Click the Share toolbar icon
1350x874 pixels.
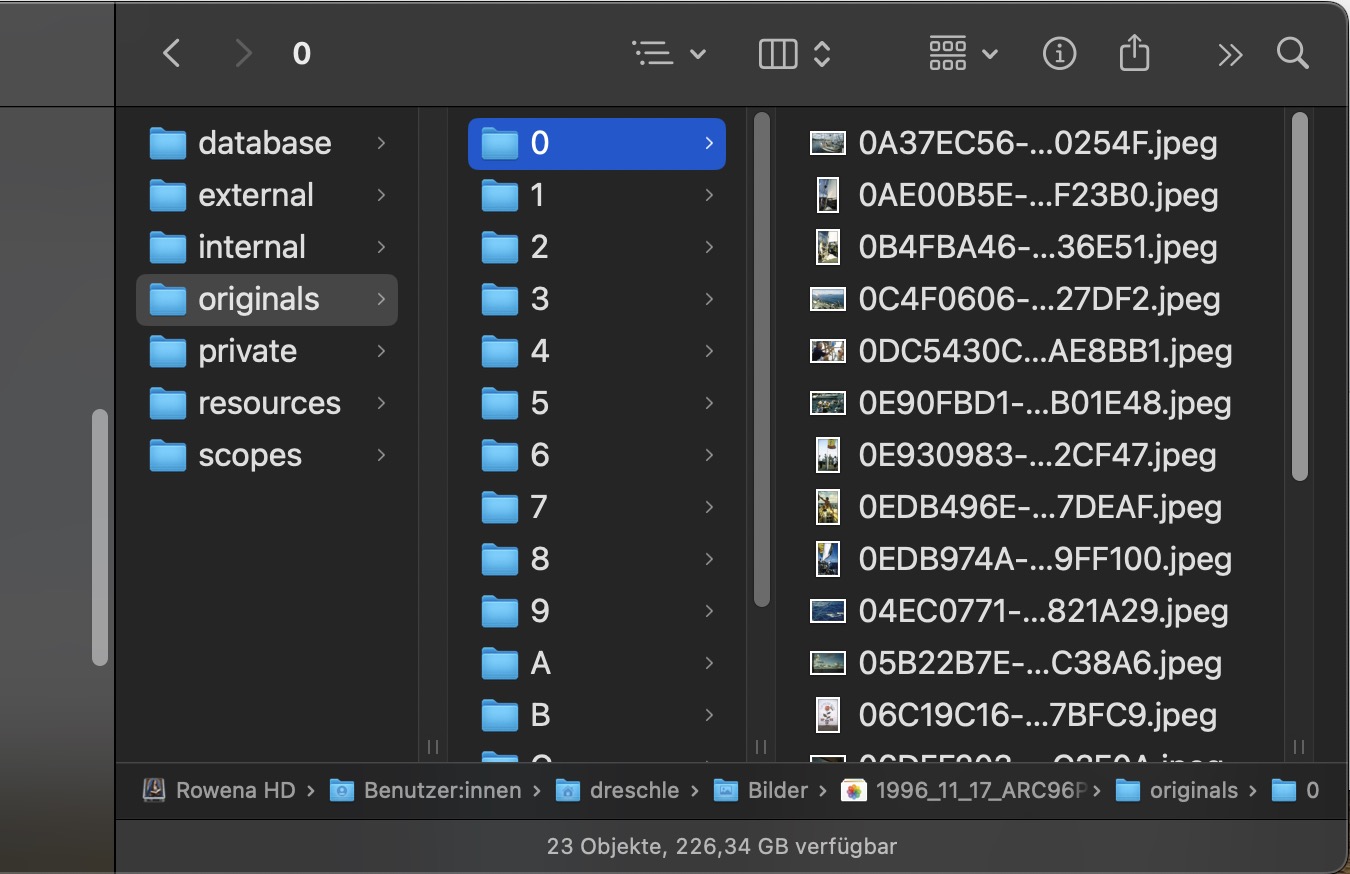pos(1134,53)
